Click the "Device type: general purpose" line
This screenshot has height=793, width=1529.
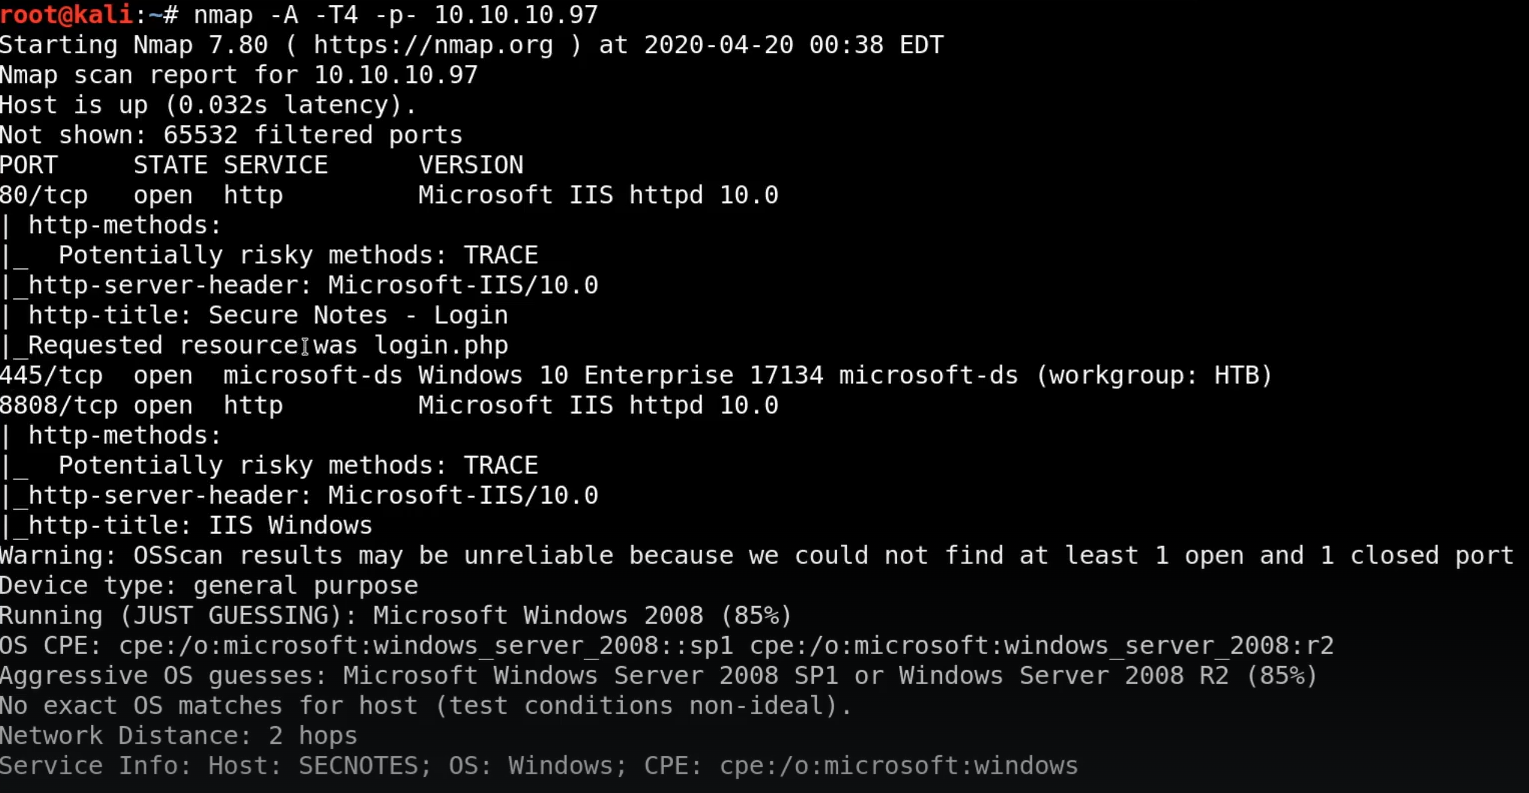[x=208, y=585]
